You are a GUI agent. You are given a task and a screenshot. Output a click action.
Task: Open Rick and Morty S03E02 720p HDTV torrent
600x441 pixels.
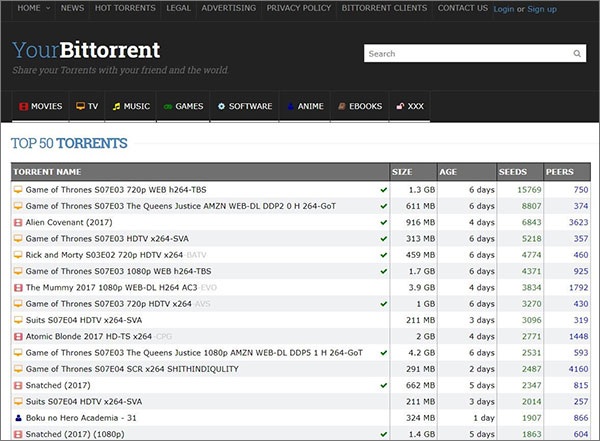pos(116,255)
